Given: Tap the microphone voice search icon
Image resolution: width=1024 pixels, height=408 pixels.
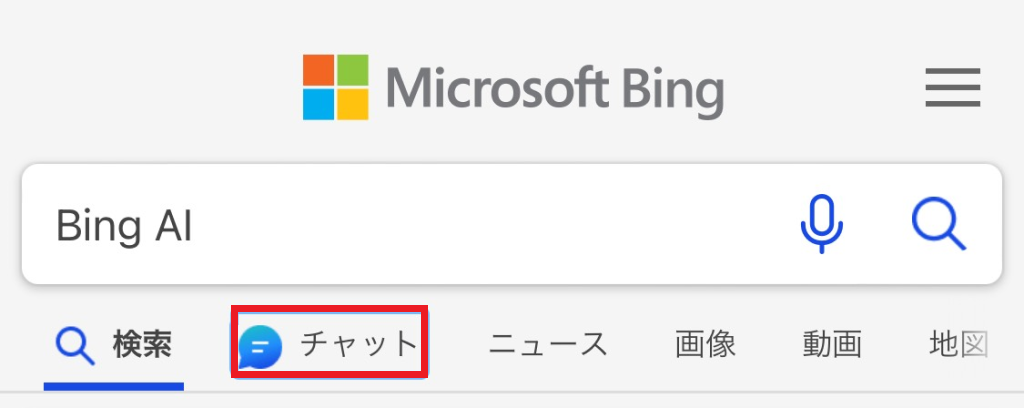Looking at the screenshot, I should coord(821,223).
